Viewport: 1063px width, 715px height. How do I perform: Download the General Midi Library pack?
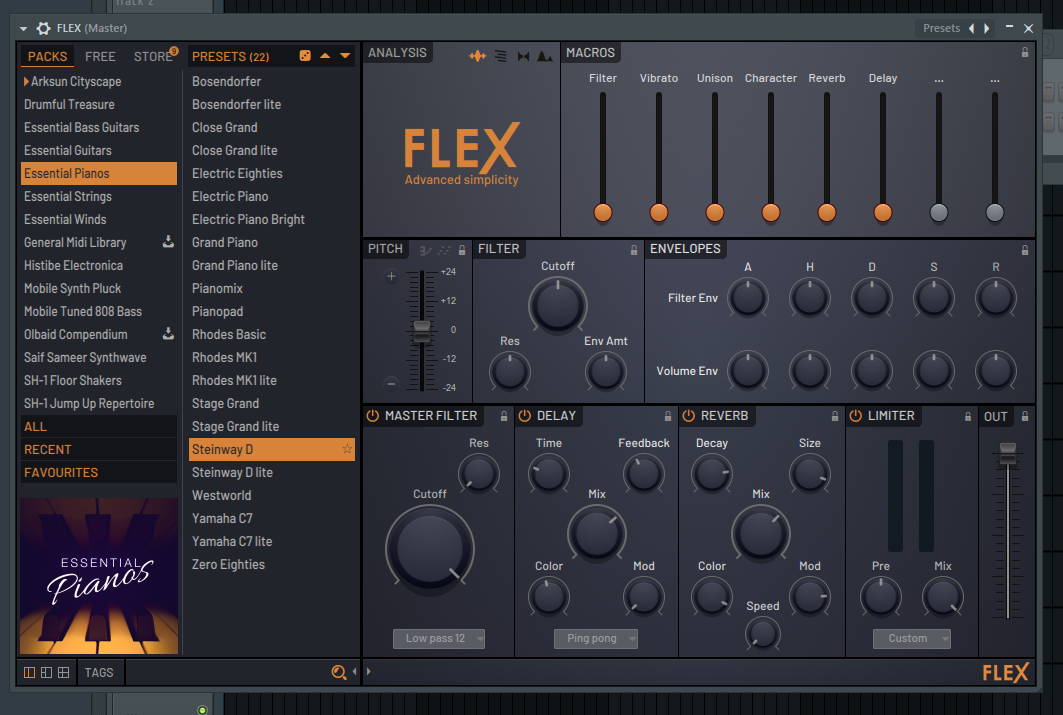(168, 241)
